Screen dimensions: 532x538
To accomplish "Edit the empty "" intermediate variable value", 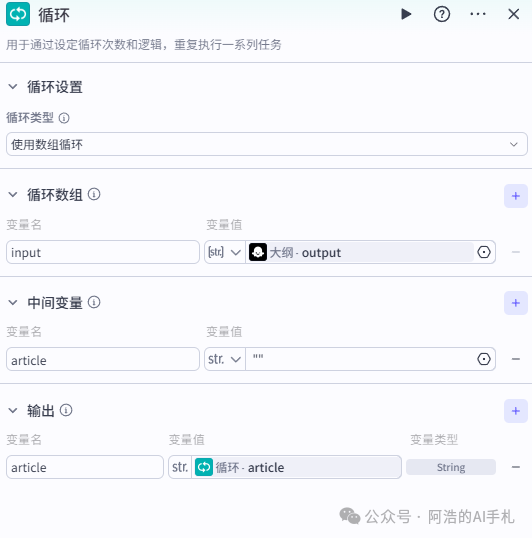I will (360, 359).
